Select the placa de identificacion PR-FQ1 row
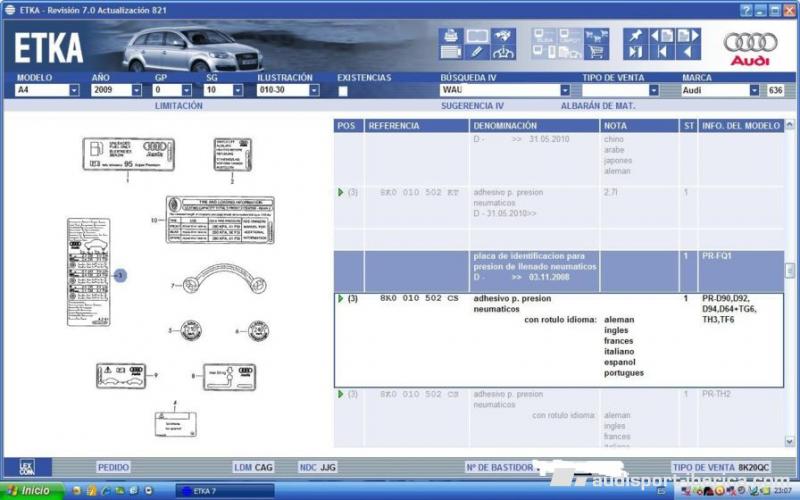 point(559,271)
